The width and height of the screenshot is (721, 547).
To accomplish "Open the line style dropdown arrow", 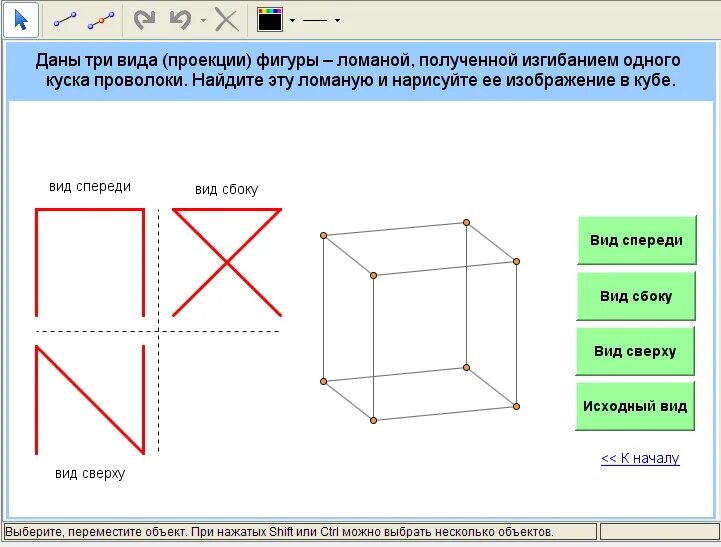I will point(338,20).
